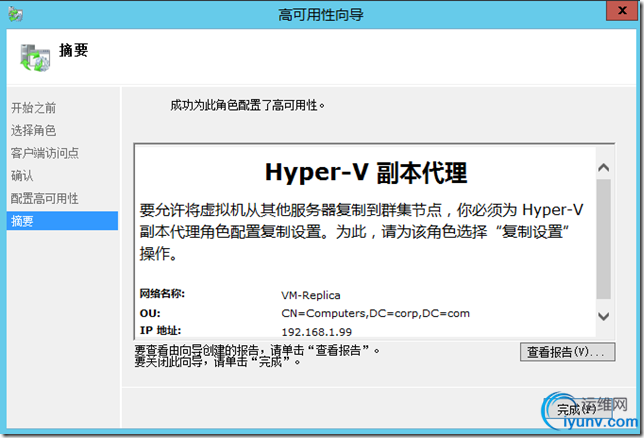Select the 开始之前 step
The width and height of the screenshot is (644, 438).
(33, 108)
